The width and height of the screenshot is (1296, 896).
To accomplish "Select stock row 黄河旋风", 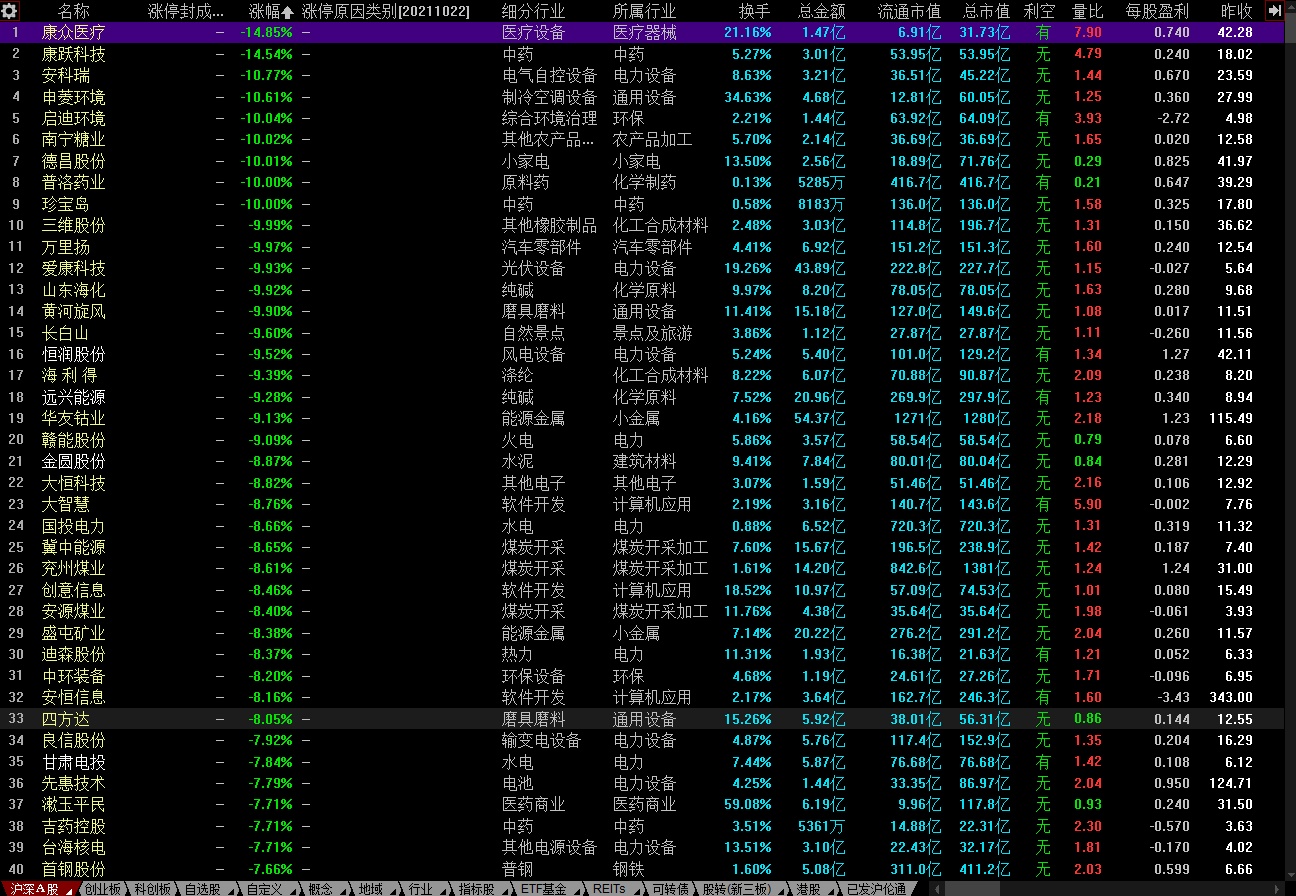I will pos(642,311).
